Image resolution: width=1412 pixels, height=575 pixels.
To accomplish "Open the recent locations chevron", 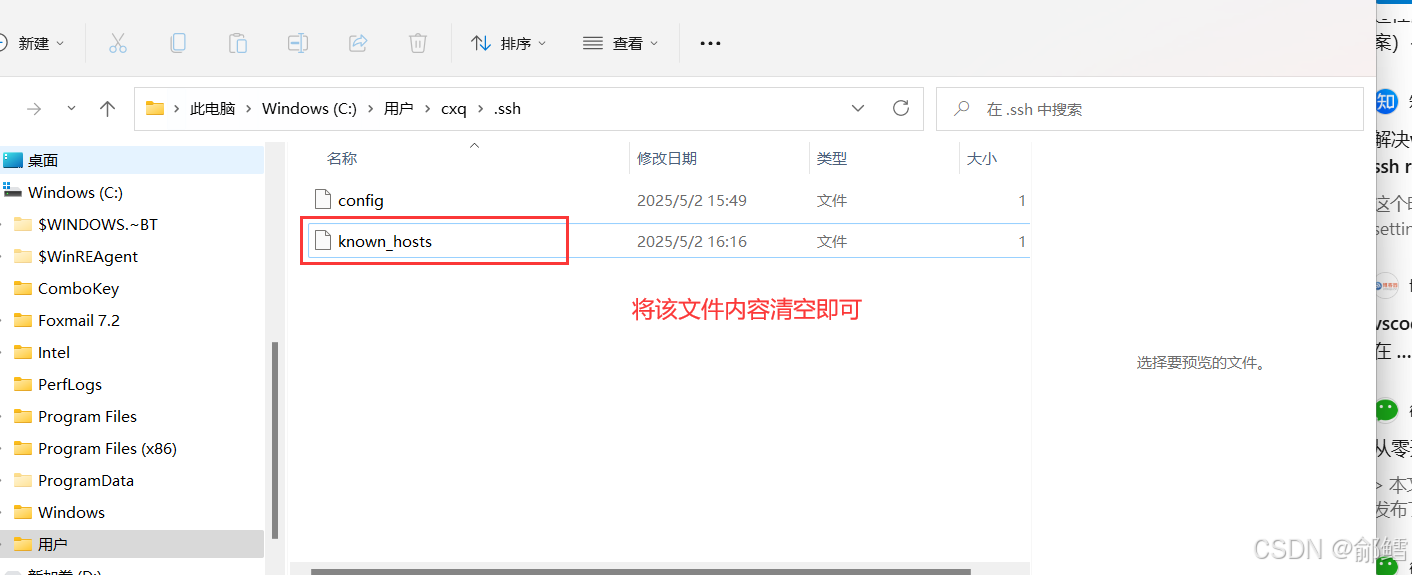I will click(71, 109).
